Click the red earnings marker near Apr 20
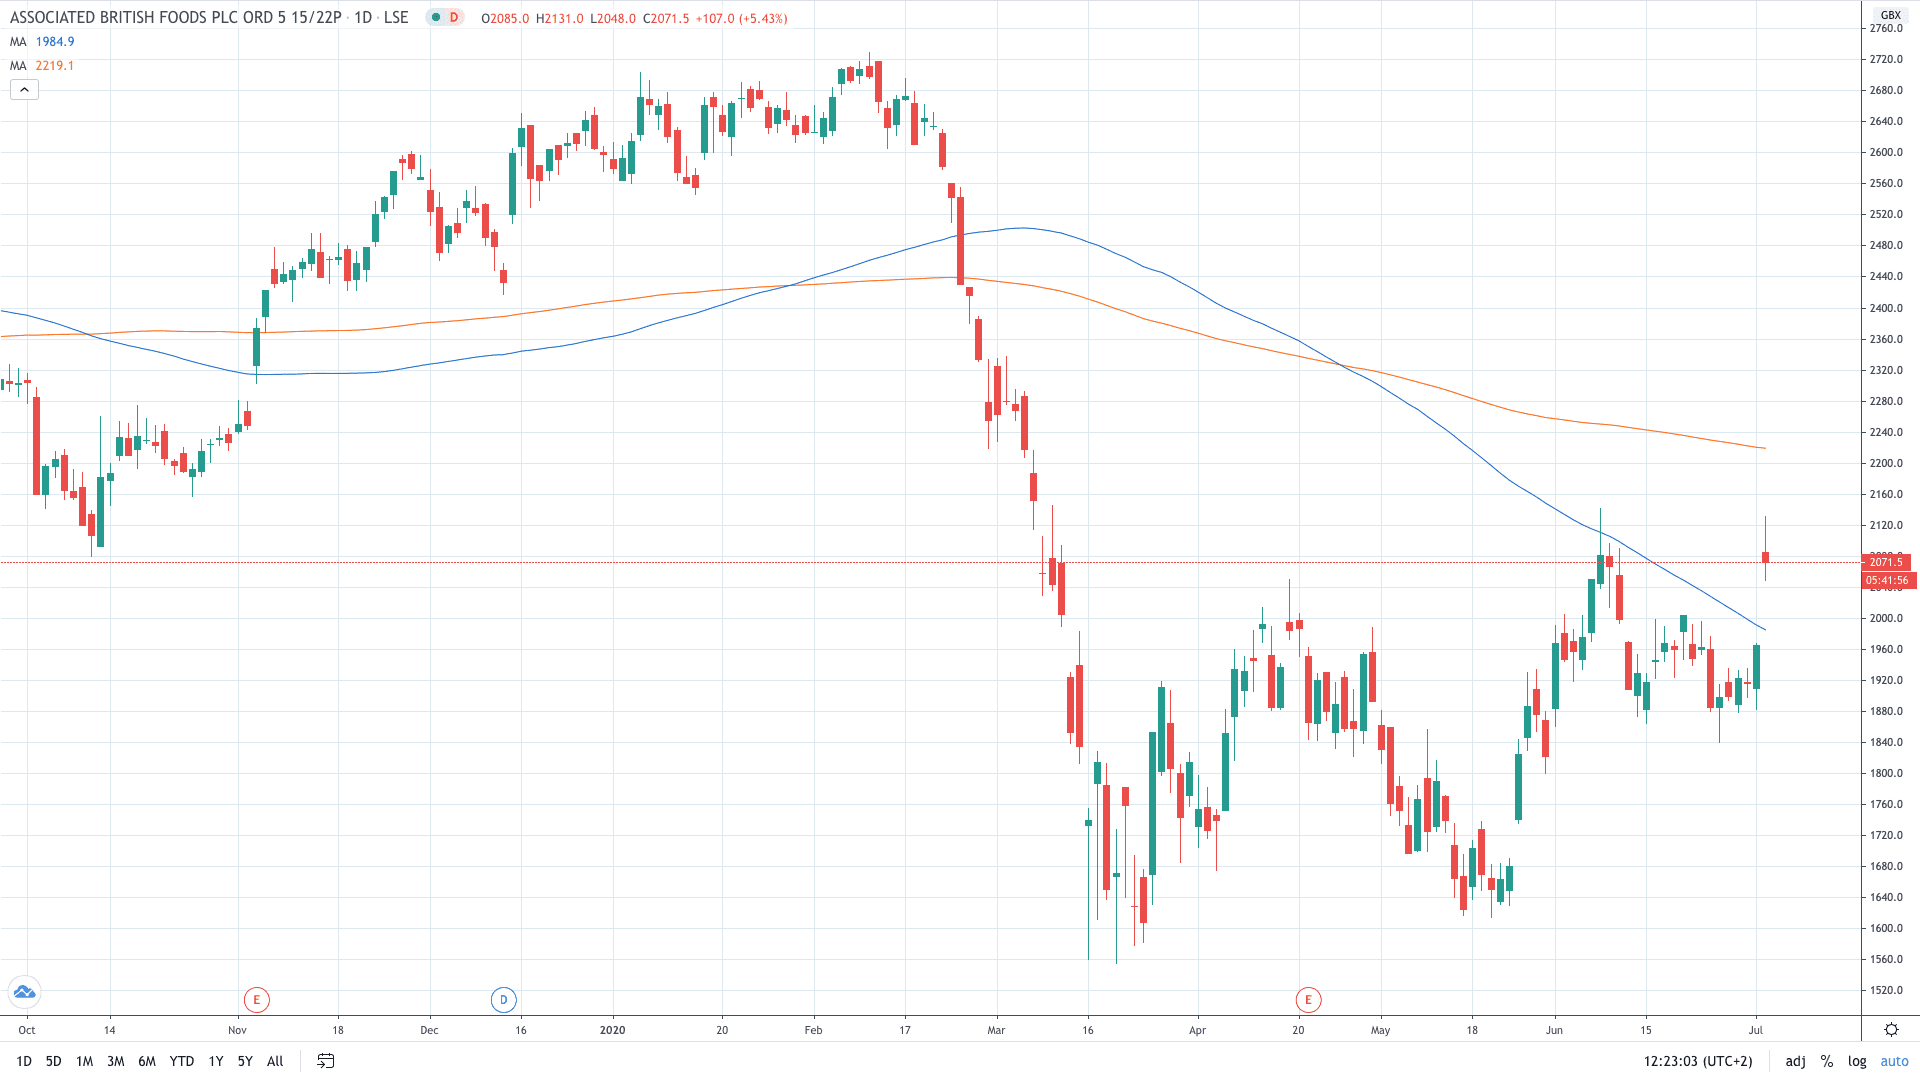This screenshot has width=1920, height=1080. tap(1308, 999)
